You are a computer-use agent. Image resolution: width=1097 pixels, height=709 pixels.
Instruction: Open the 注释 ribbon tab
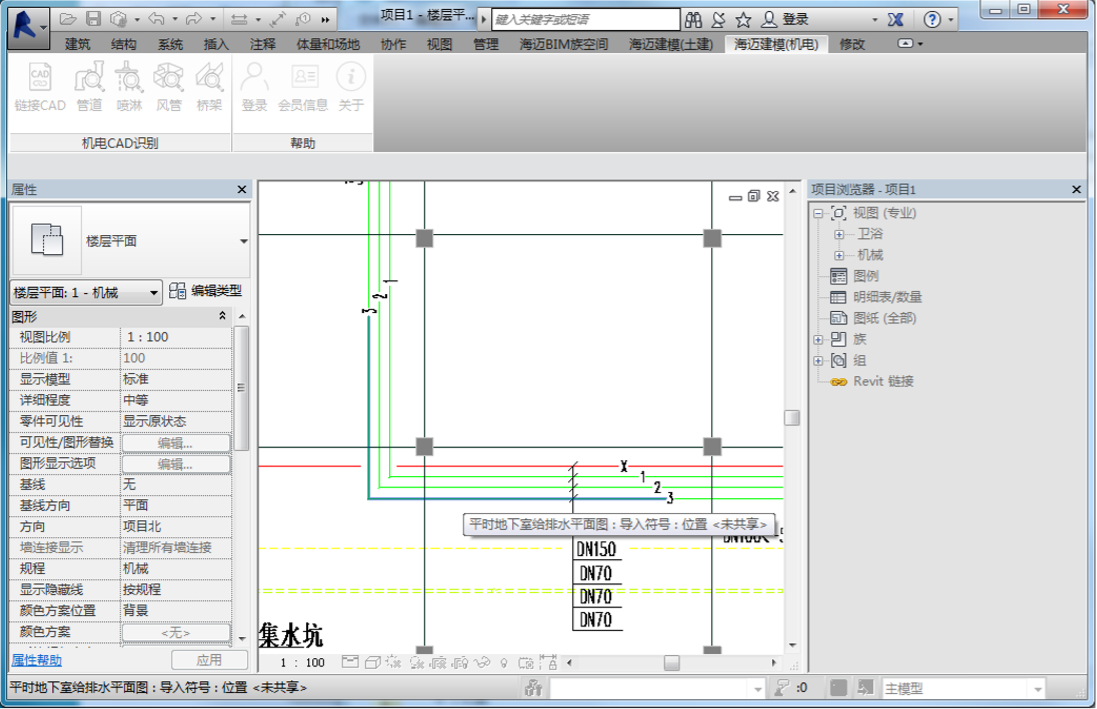pyautogui.click(x=263, y=44)
